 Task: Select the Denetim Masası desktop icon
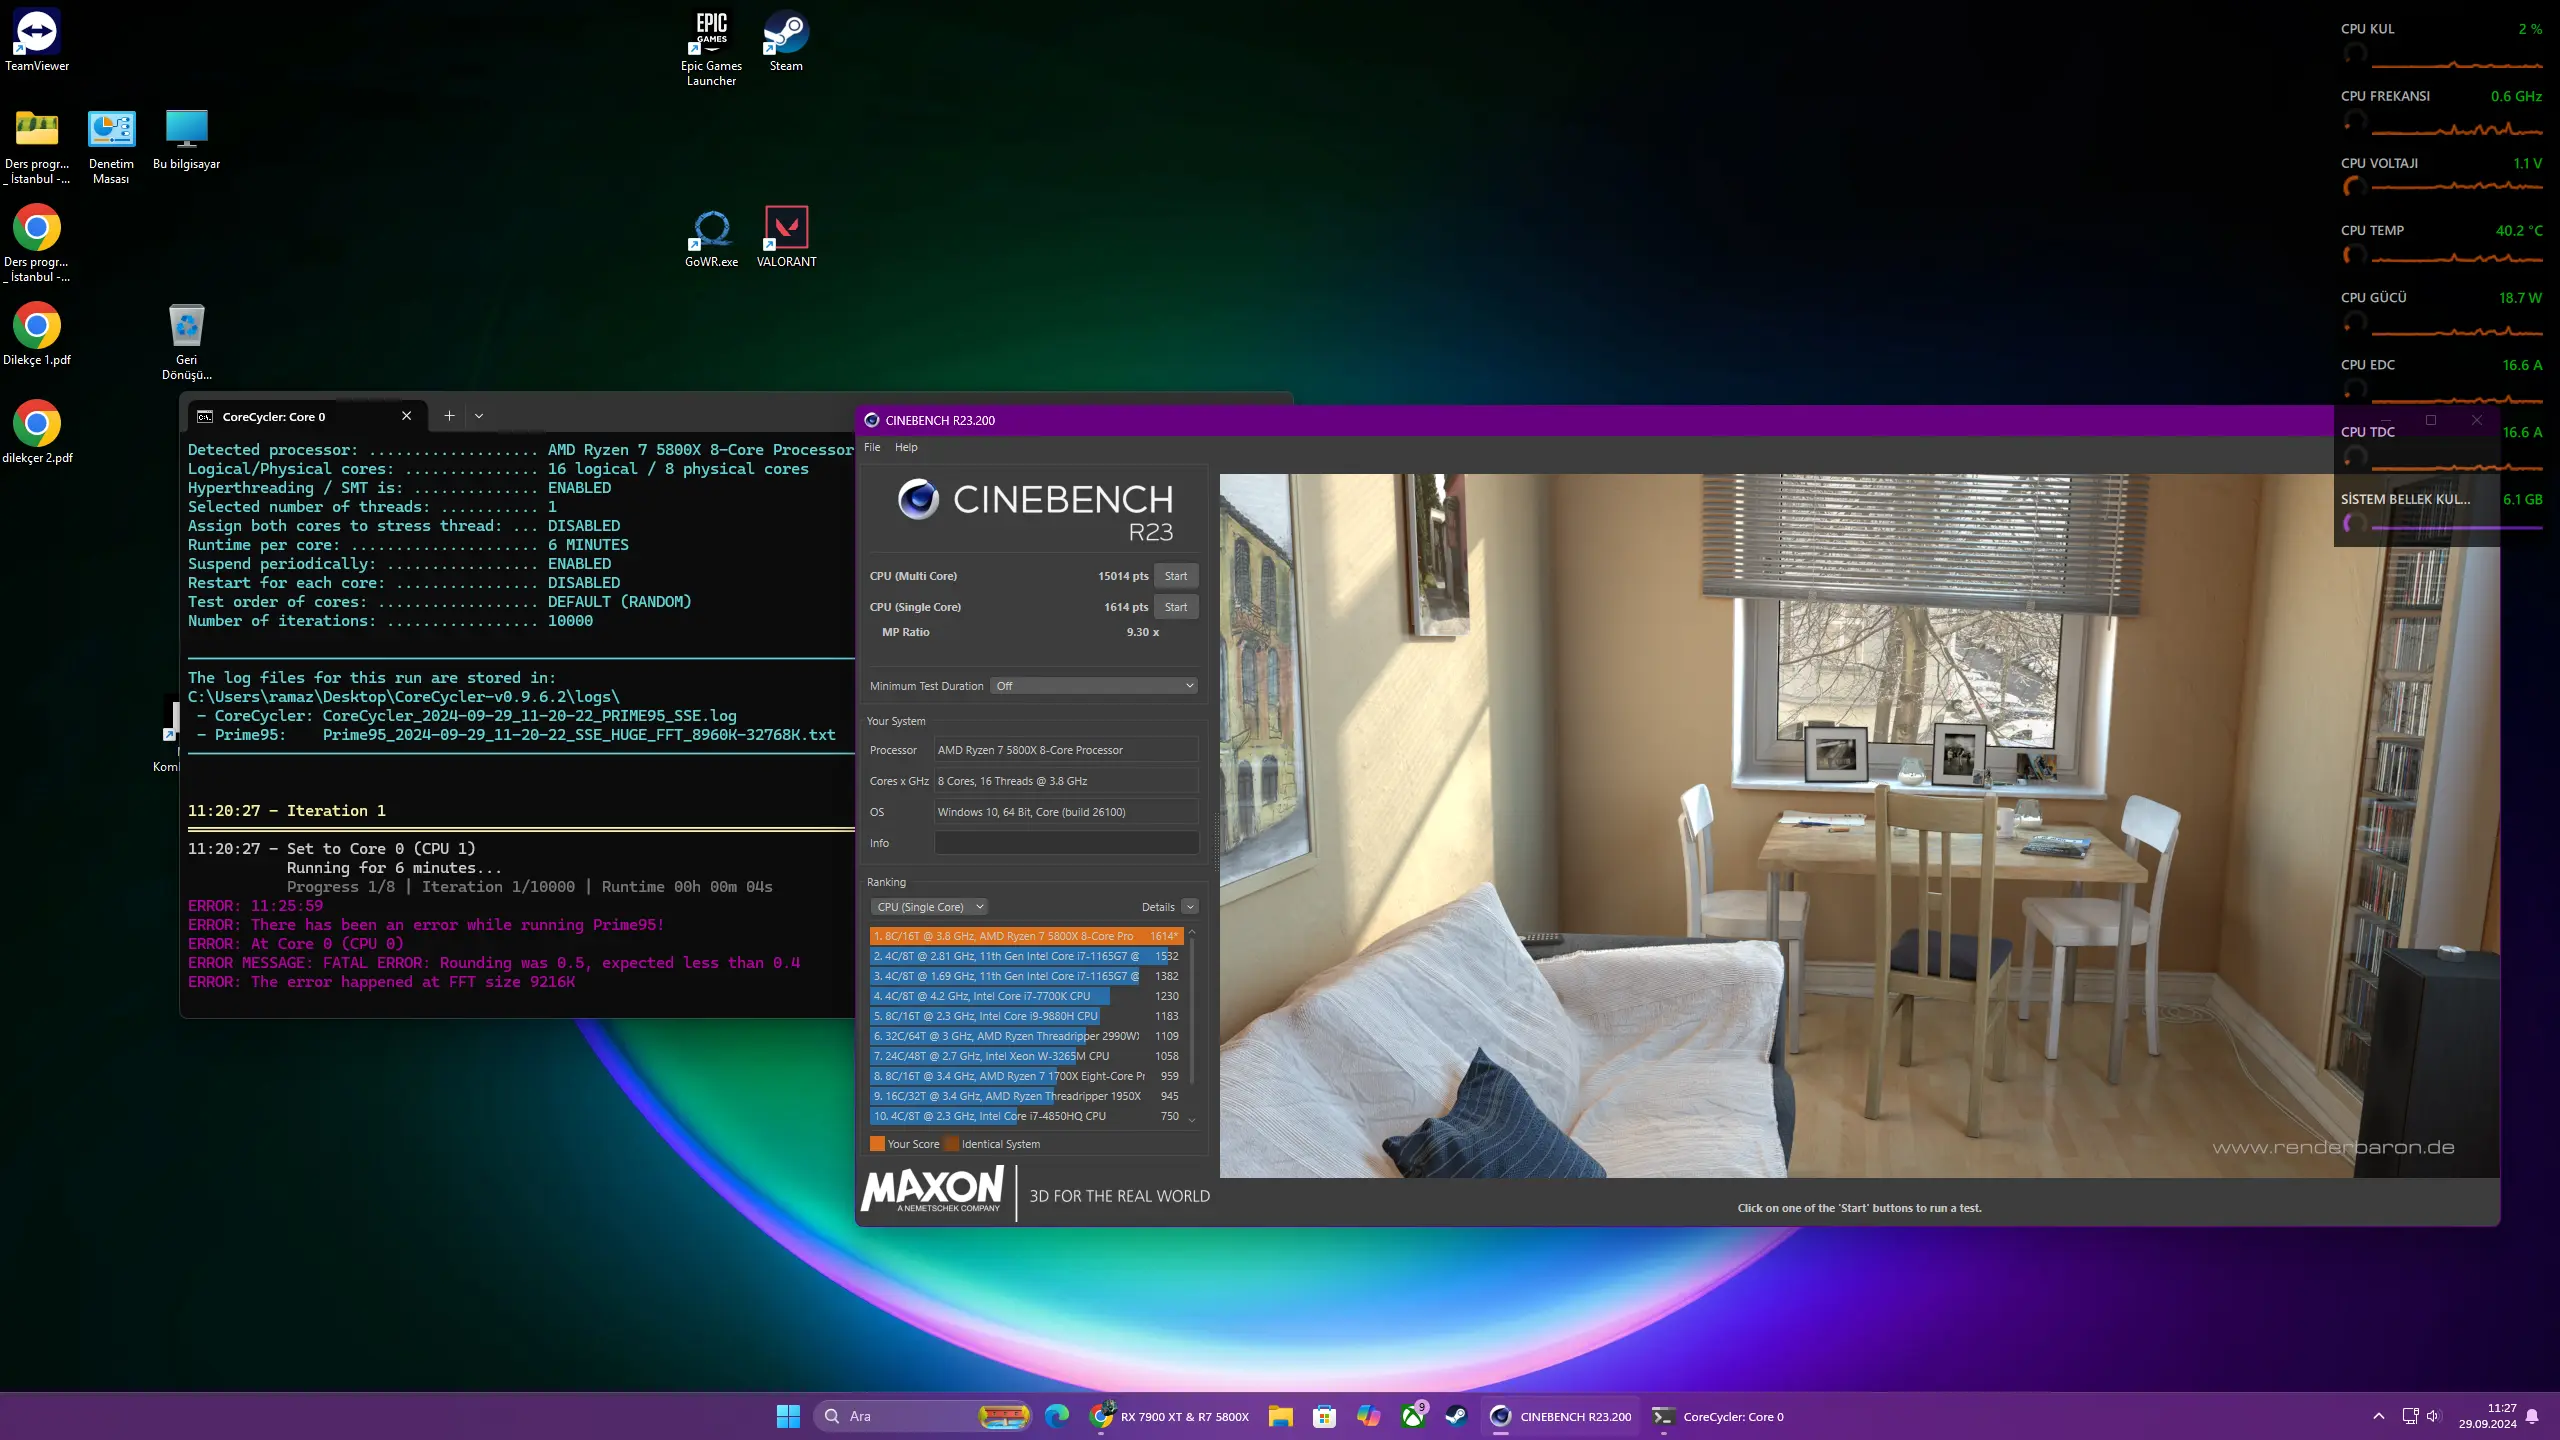(x=111, y=146)
